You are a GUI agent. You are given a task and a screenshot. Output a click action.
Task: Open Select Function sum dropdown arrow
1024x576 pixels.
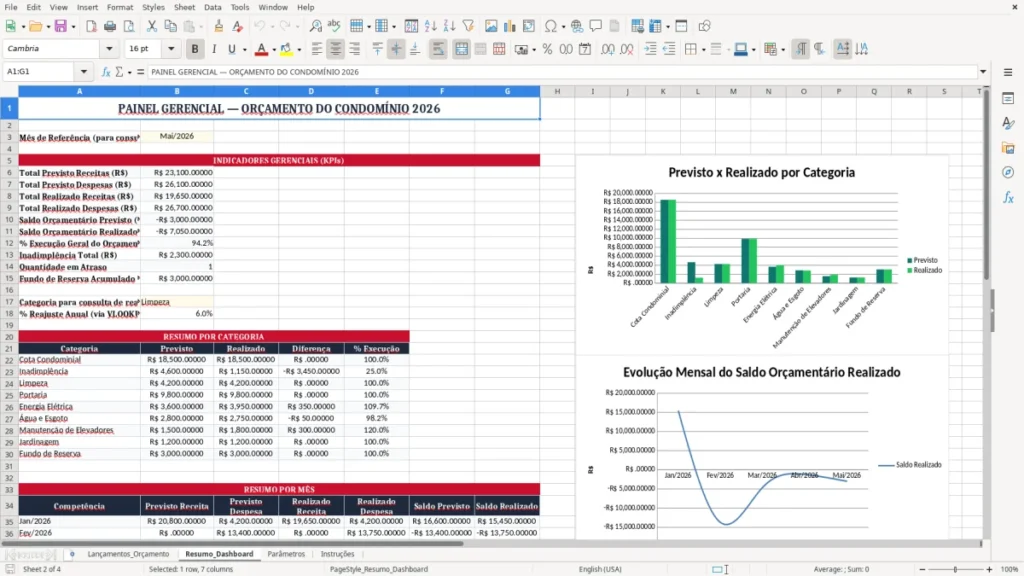[129, 72]
